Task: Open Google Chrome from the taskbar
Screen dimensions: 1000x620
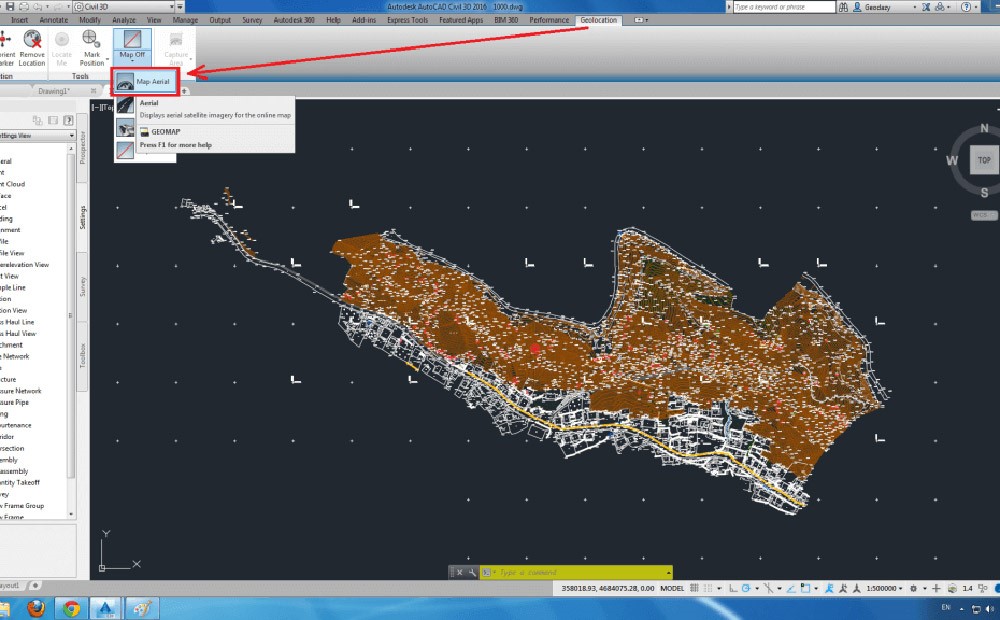Action: (71, 607)
